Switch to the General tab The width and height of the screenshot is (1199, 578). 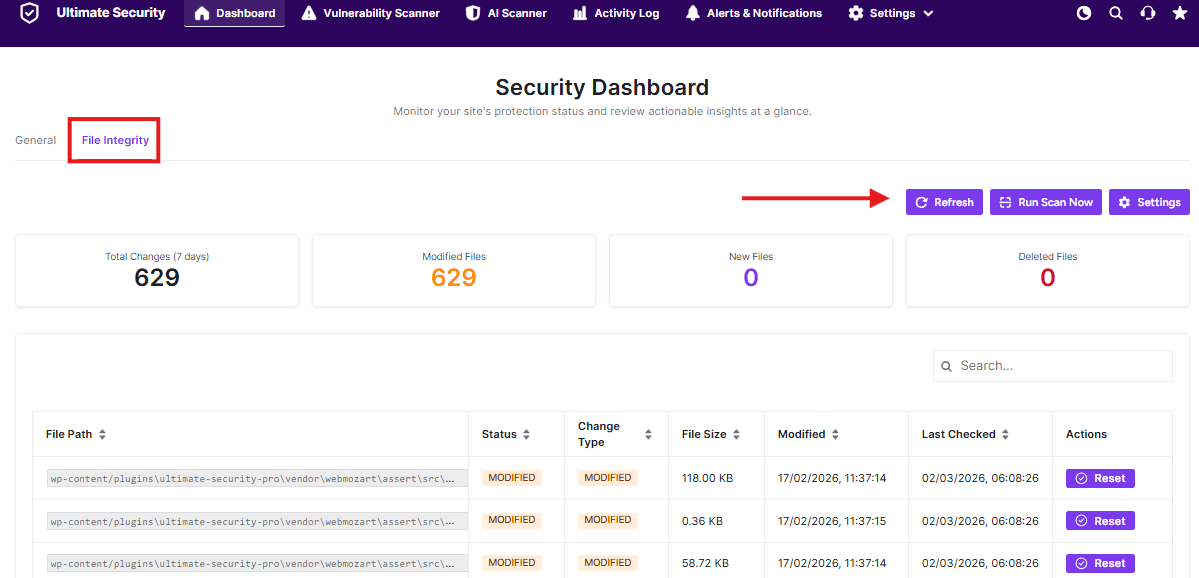pos(35,140)
